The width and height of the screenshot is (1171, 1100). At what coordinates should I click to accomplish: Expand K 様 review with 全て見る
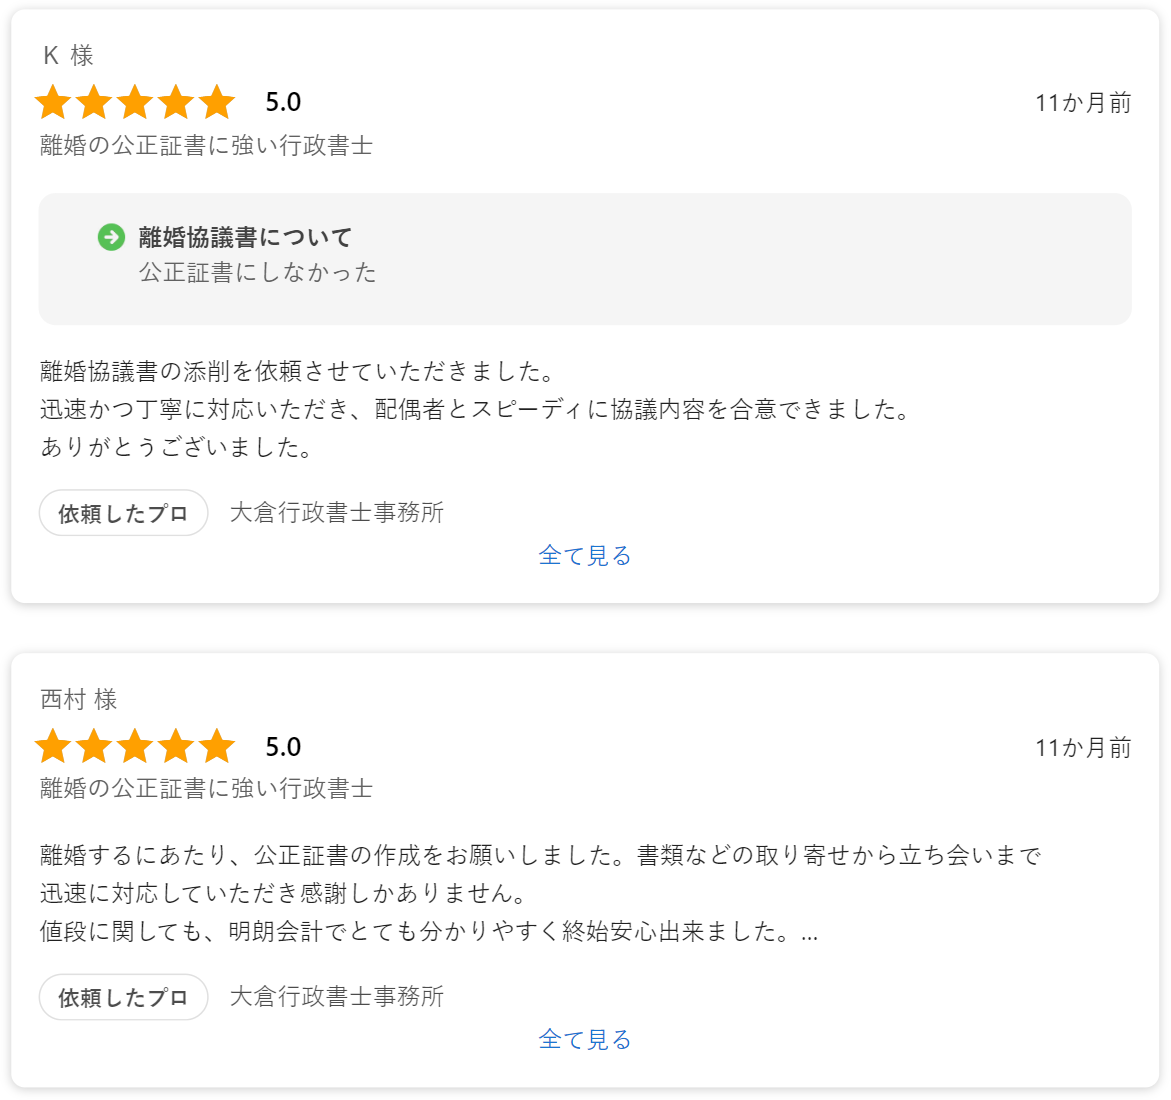(x=585, y=556)
